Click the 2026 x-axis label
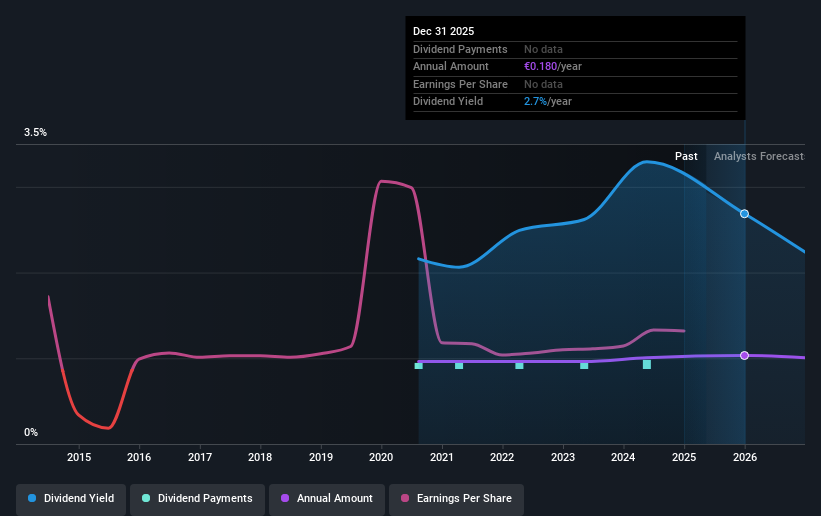The height and width of the screenshot is (516, 821). (745, 457)
